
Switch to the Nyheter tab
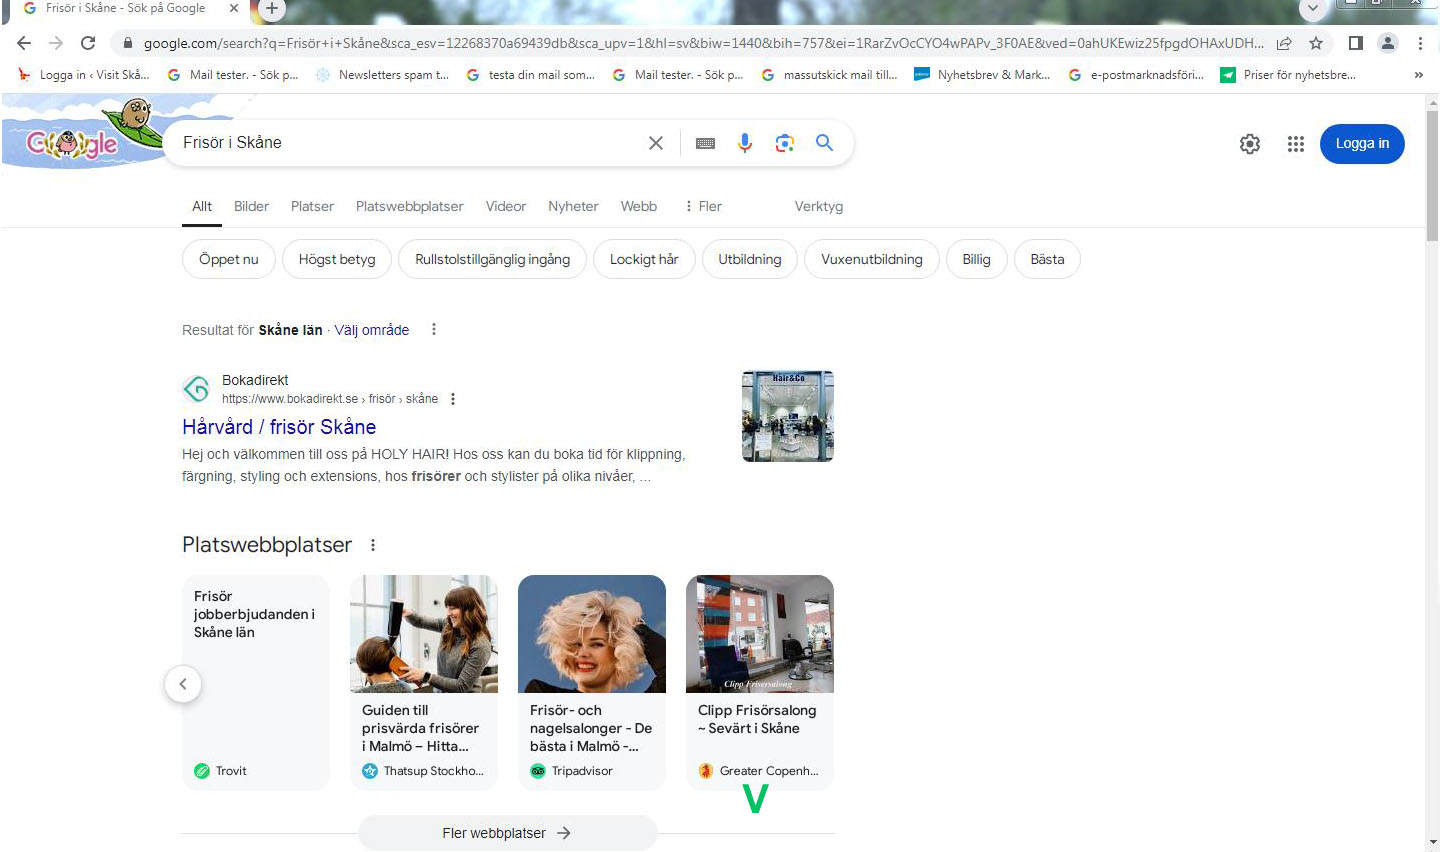click(x=573, y=206)
